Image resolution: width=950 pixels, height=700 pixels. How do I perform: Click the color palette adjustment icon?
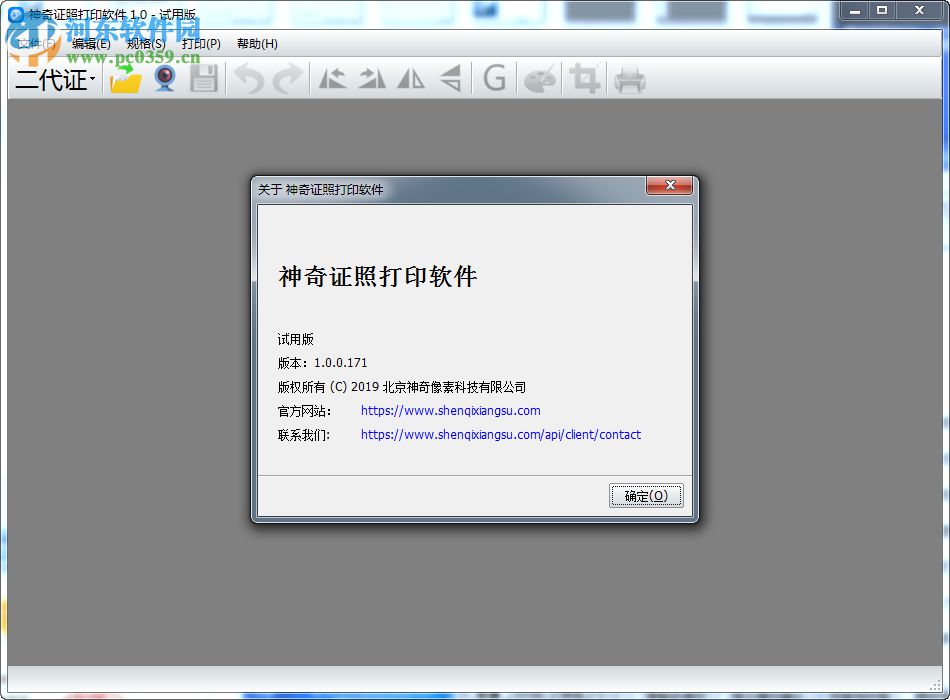(540, 78)
